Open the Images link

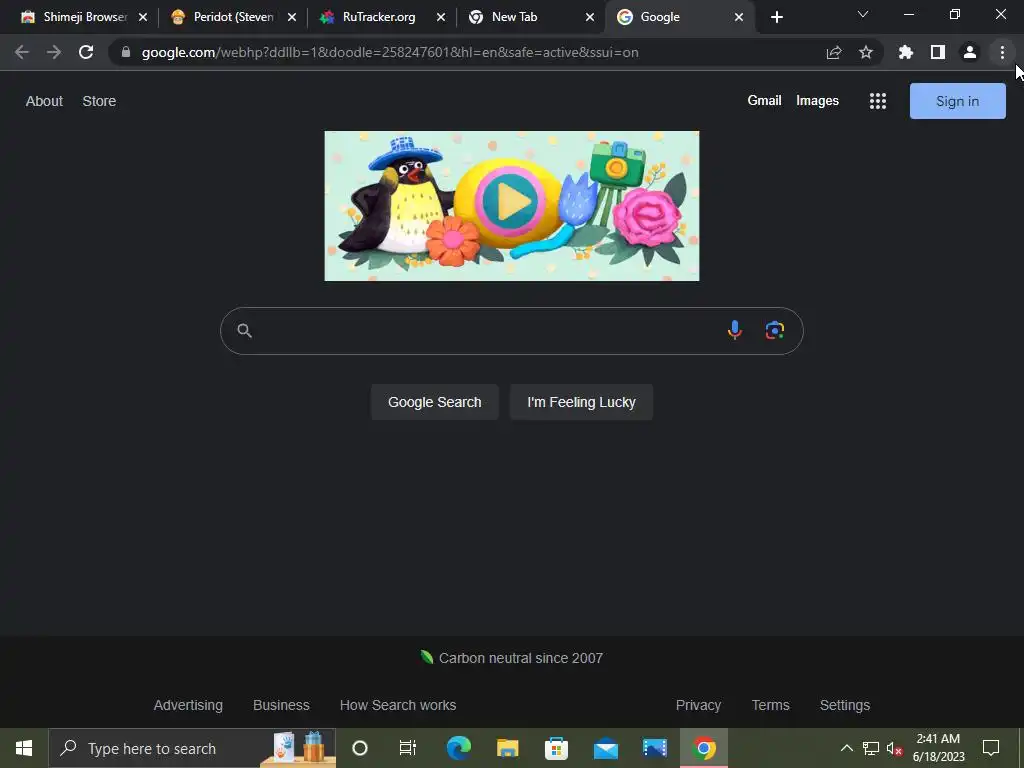(x=817, y=101)
